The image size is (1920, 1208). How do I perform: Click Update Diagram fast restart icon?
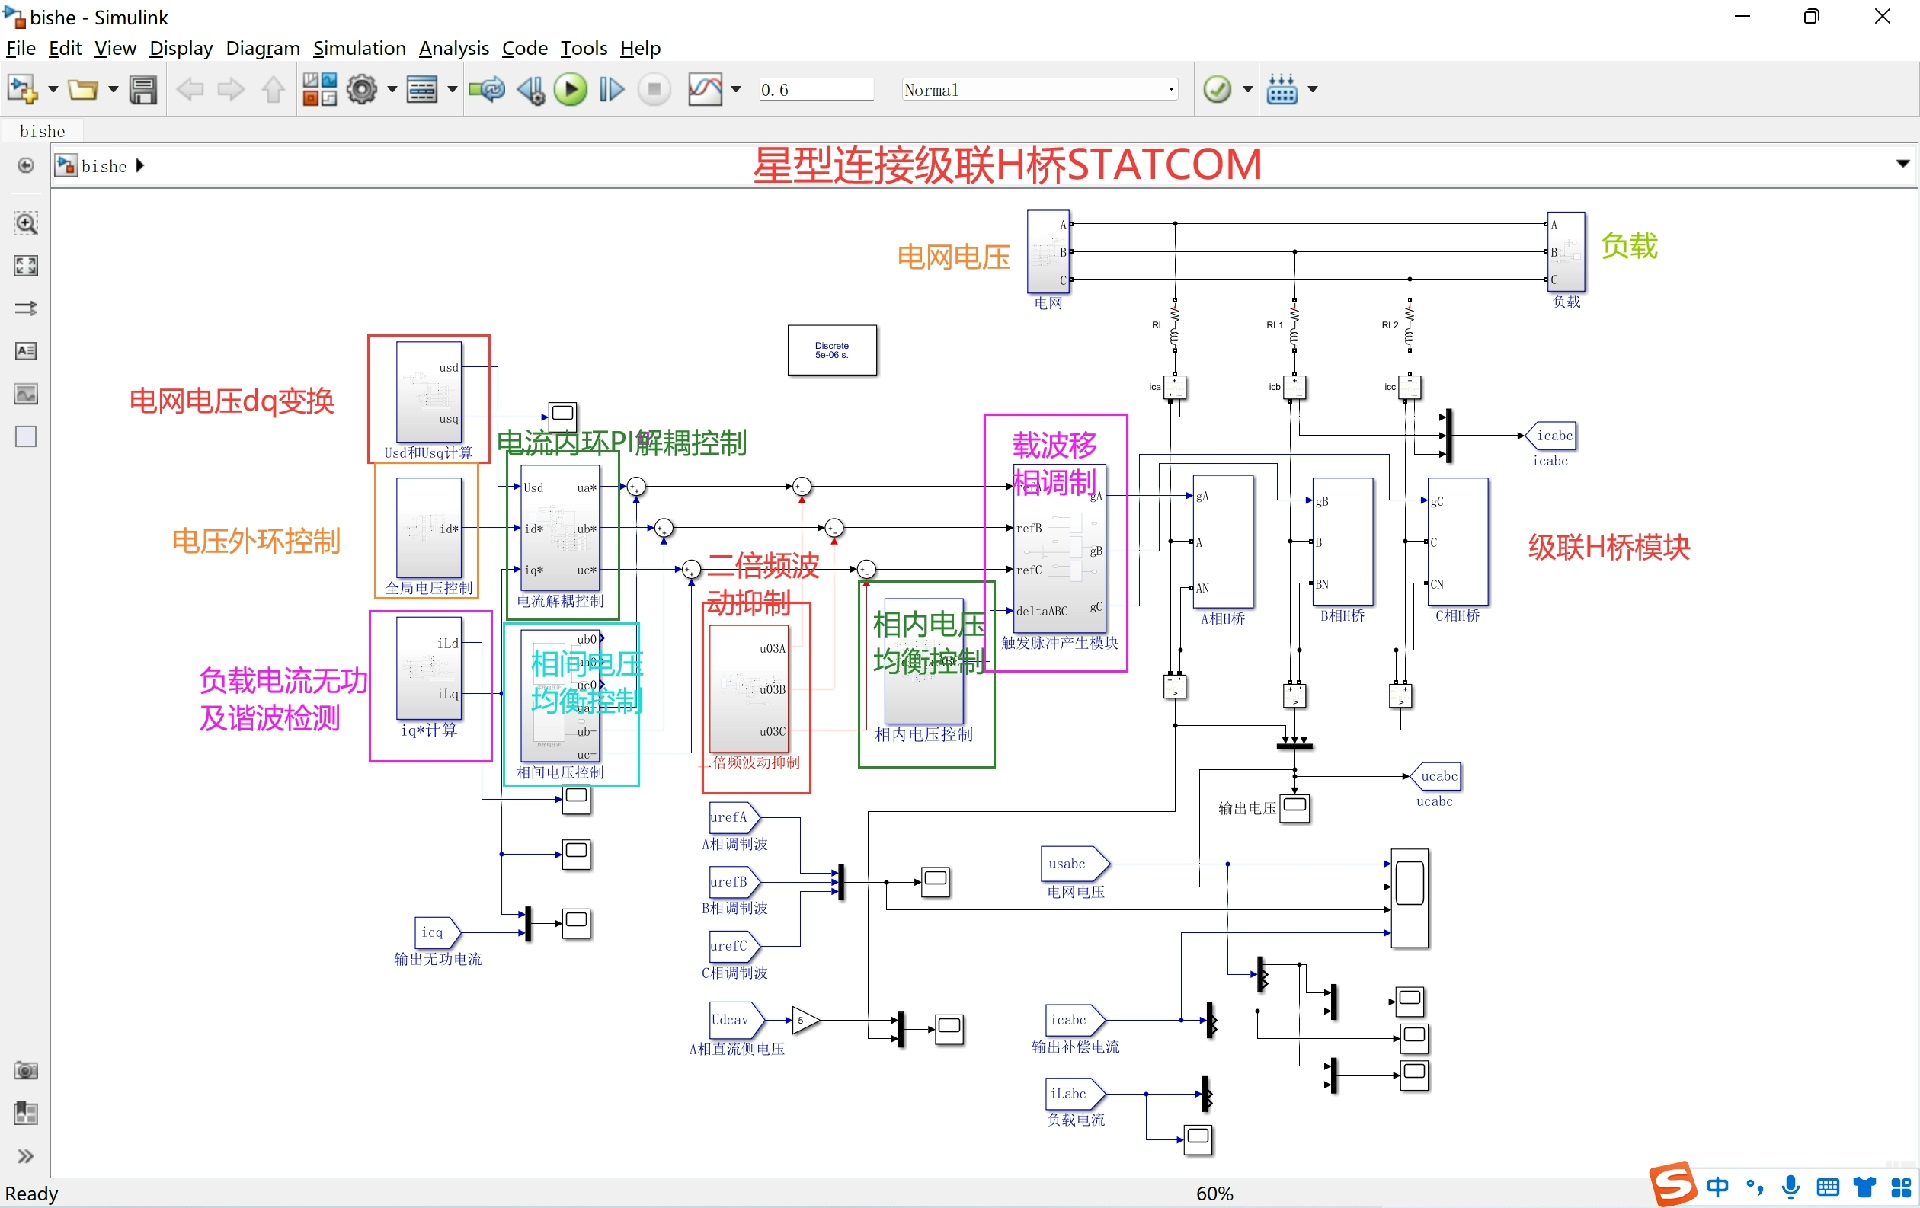pos(487,90)
